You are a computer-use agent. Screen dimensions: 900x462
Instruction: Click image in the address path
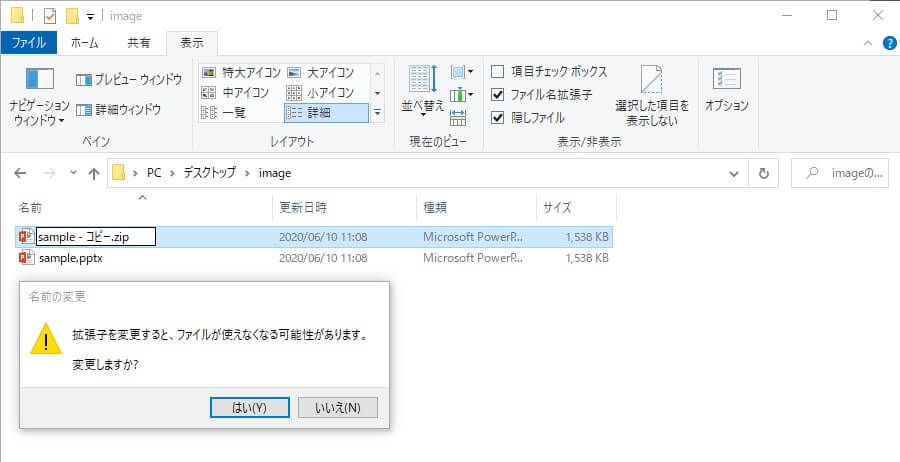click(275, 173)
